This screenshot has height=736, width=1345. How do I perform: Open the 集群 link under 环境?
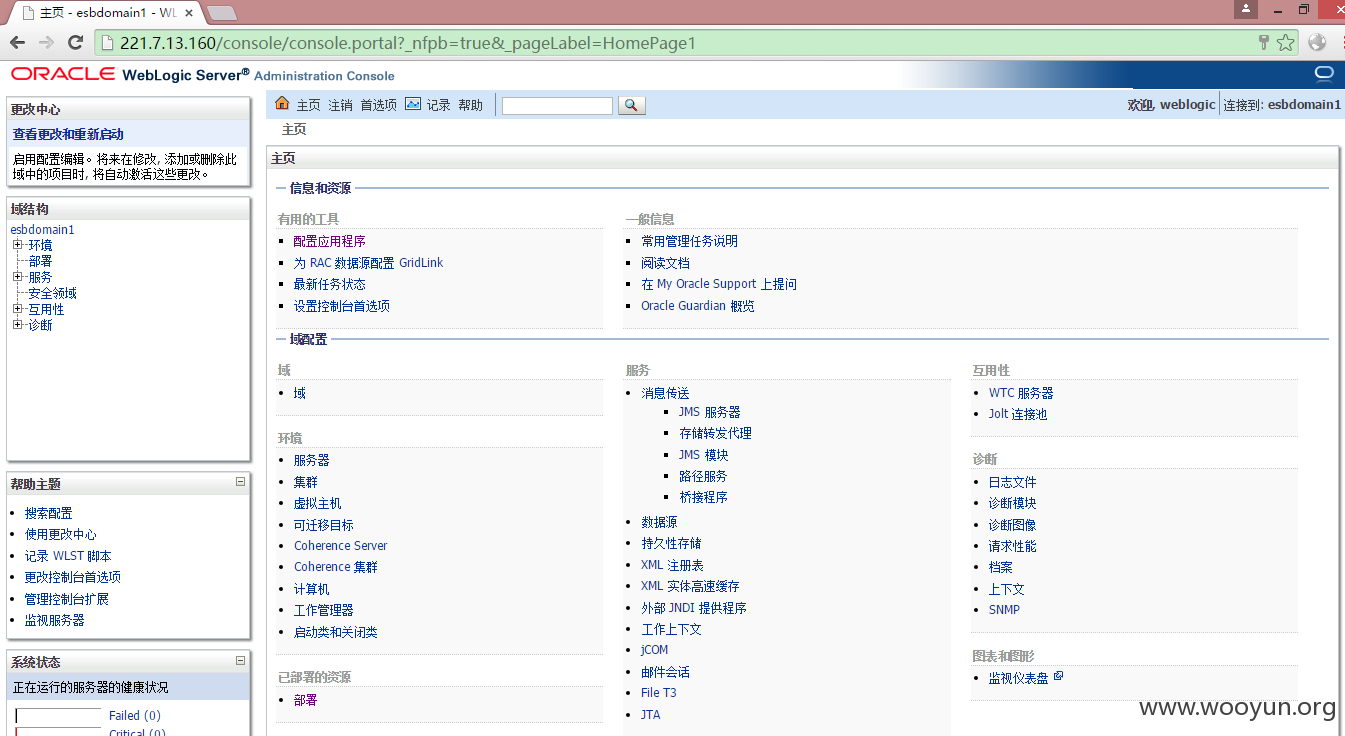(305, 482)
